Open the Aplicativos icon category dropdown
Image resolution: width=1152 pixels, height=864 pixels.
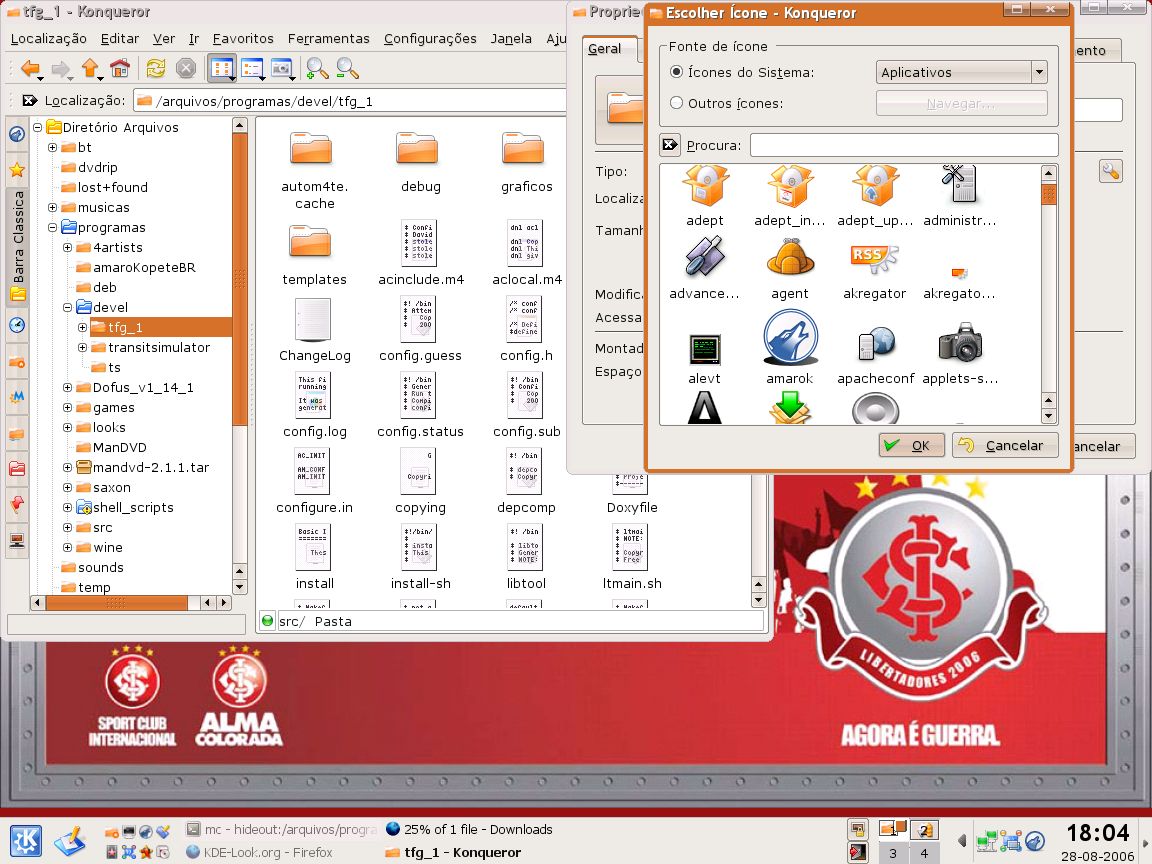[961, 72]
